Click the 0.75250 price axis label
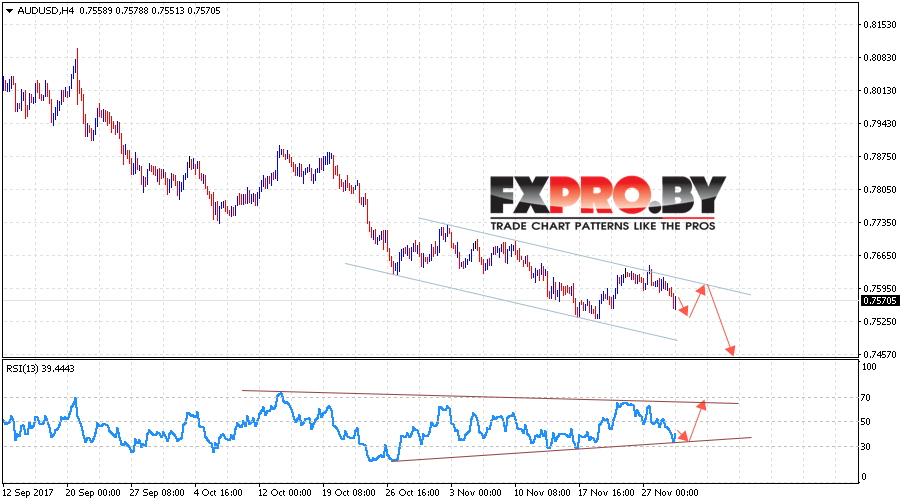 pos(880,321)
